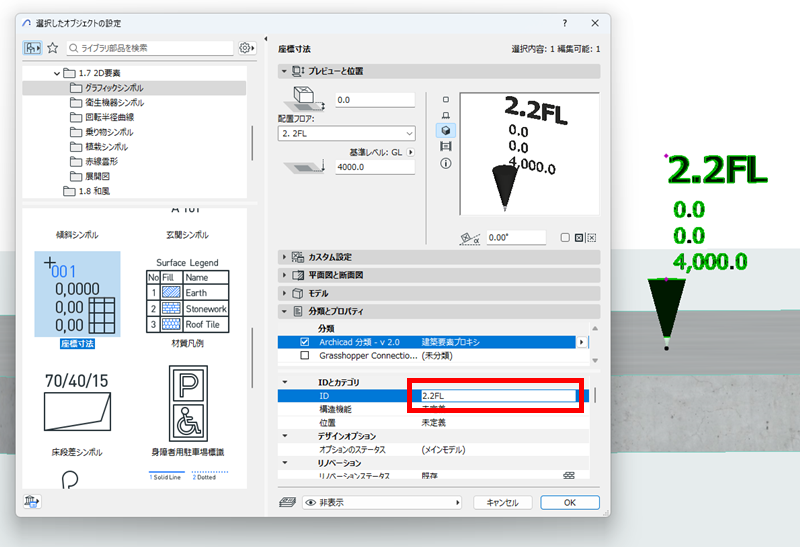Select the floor plan preview icon
Image resolution: width=800 pixels, height=547 pixels.
tap(445, 146)
